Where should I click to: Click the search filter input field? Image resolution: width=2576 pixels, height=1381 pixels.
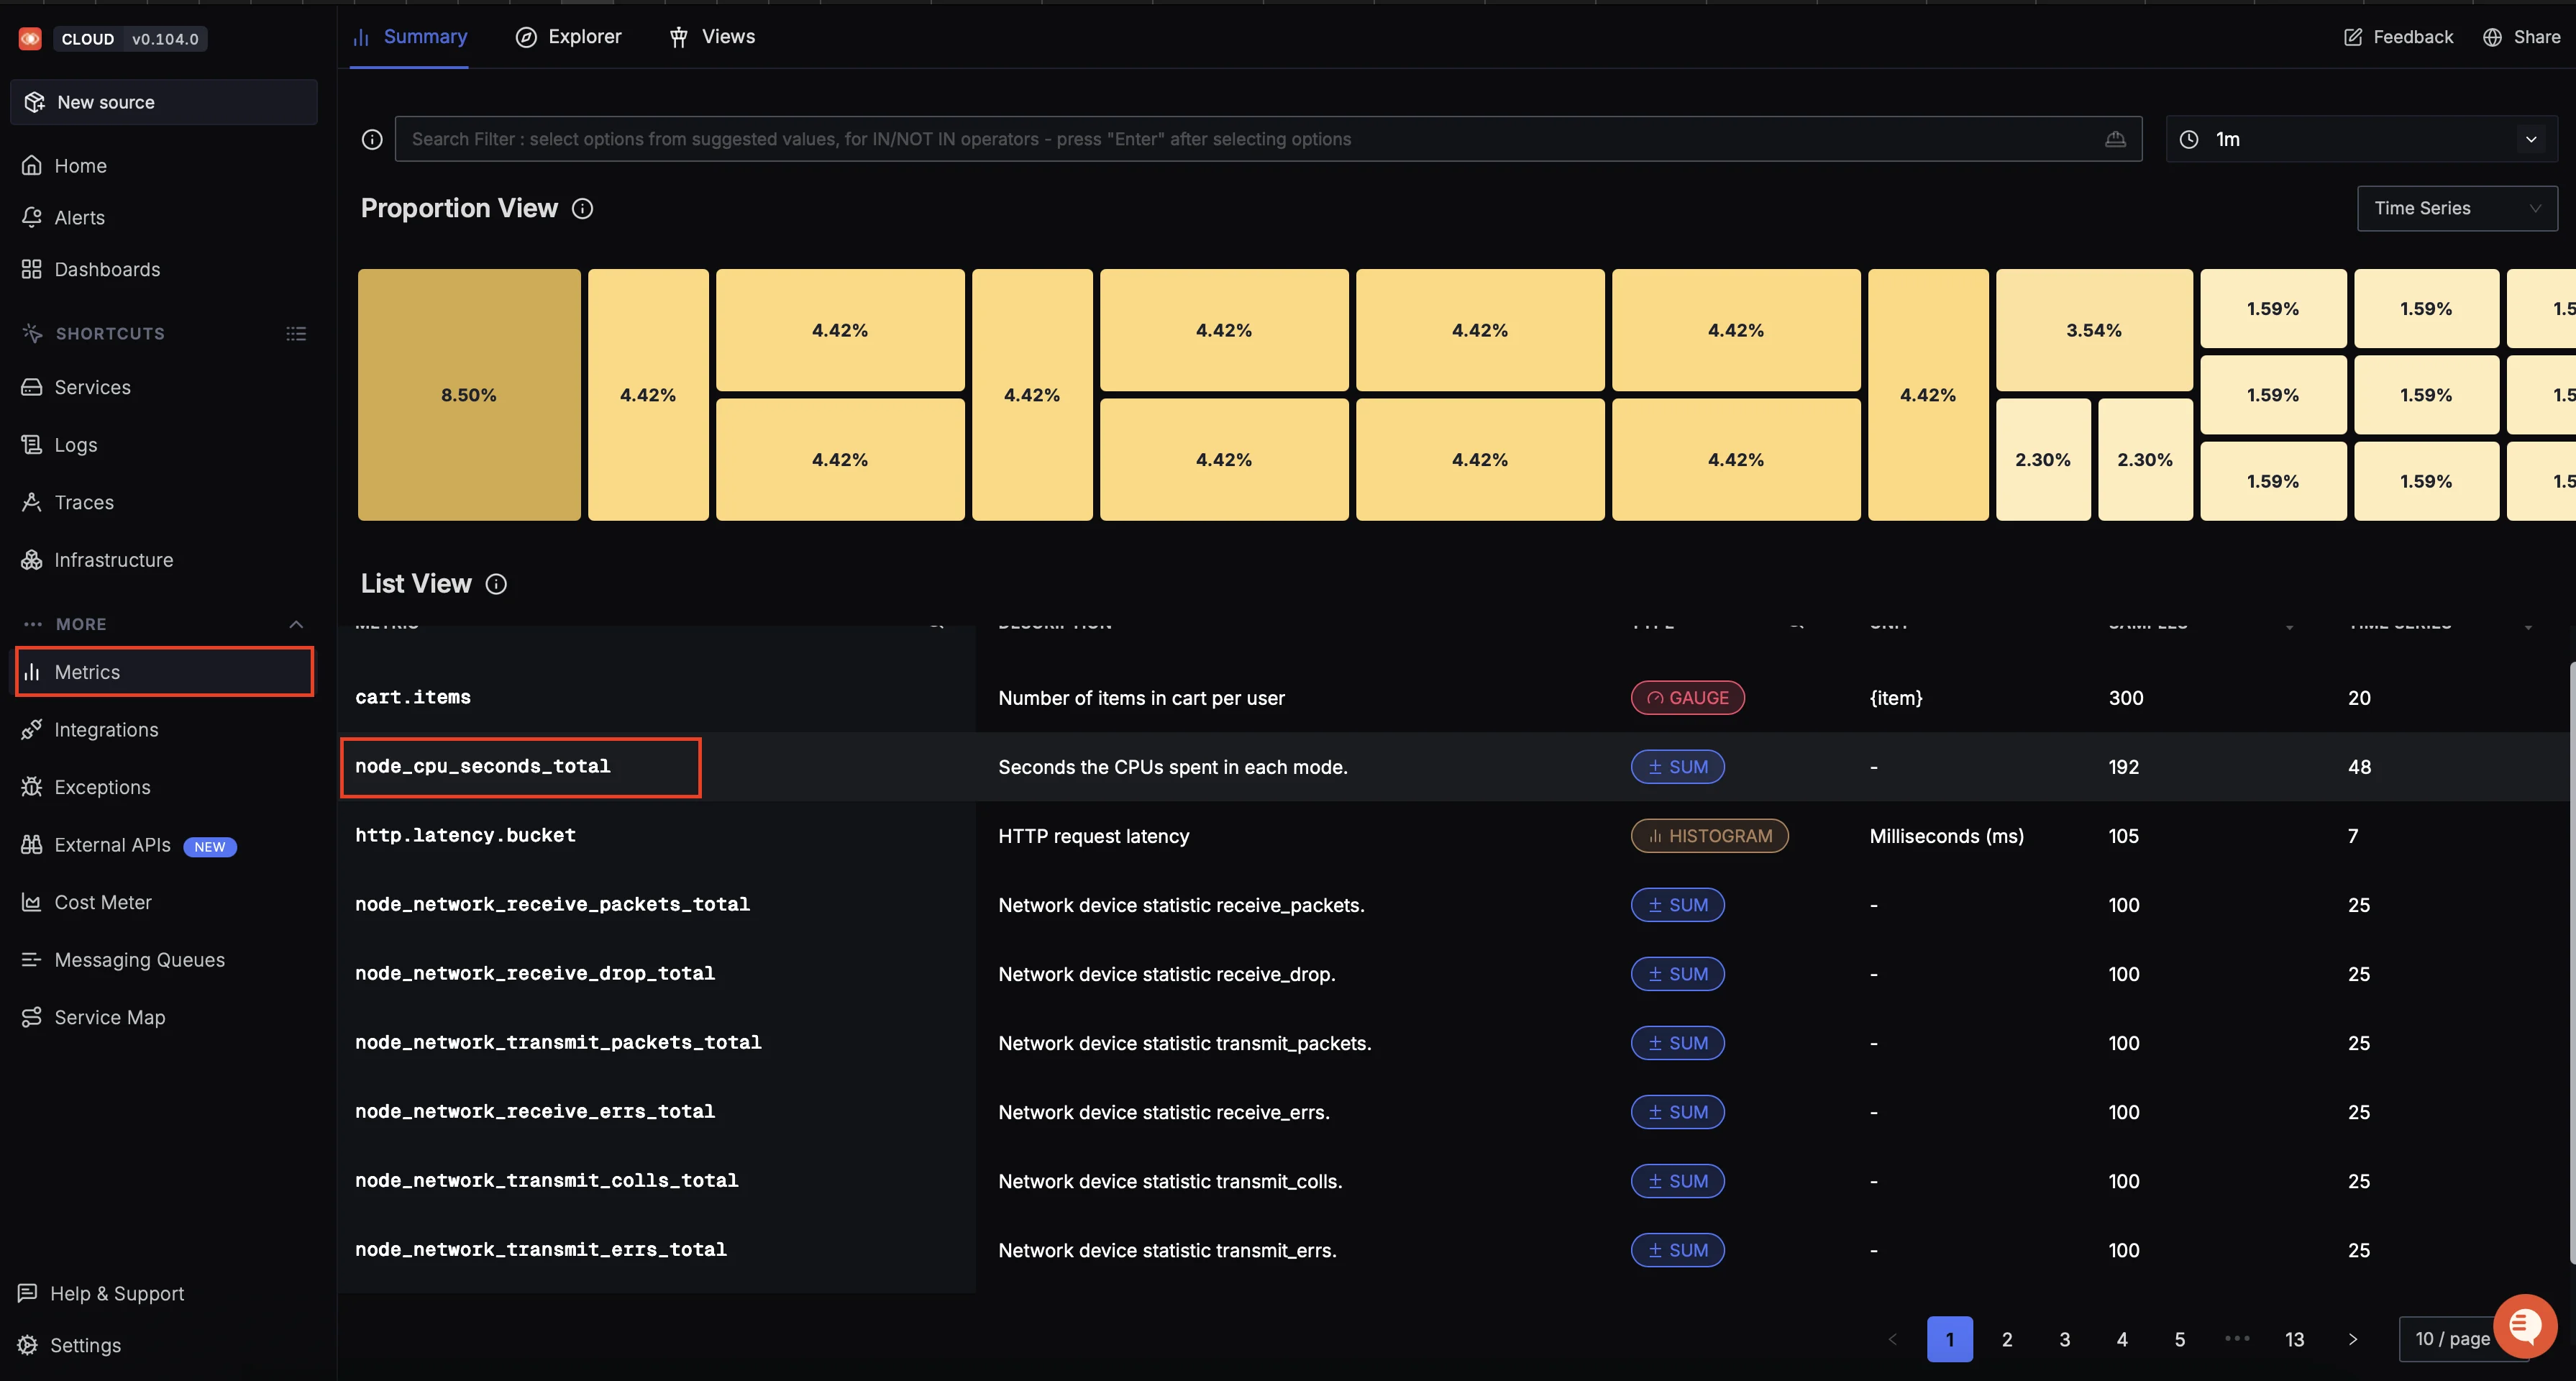(x=1200, y=139)
